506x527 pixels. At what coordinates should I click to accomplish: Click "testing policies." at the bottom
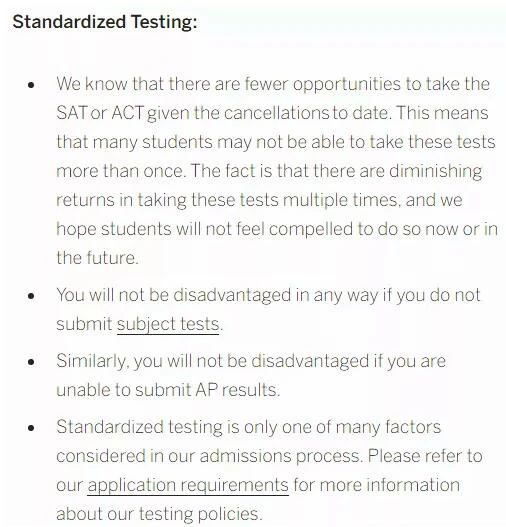pos(200,514)
